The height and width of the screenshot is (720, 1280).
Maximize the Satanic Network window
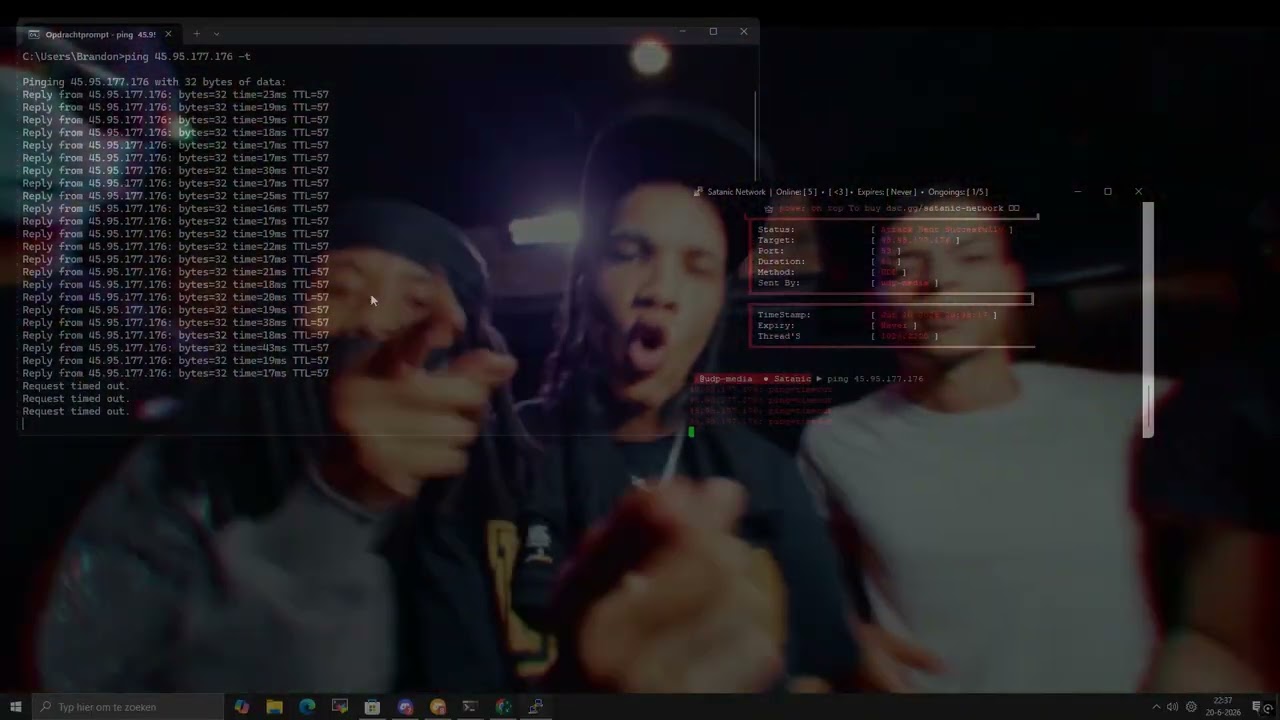tap(1107, 191)
